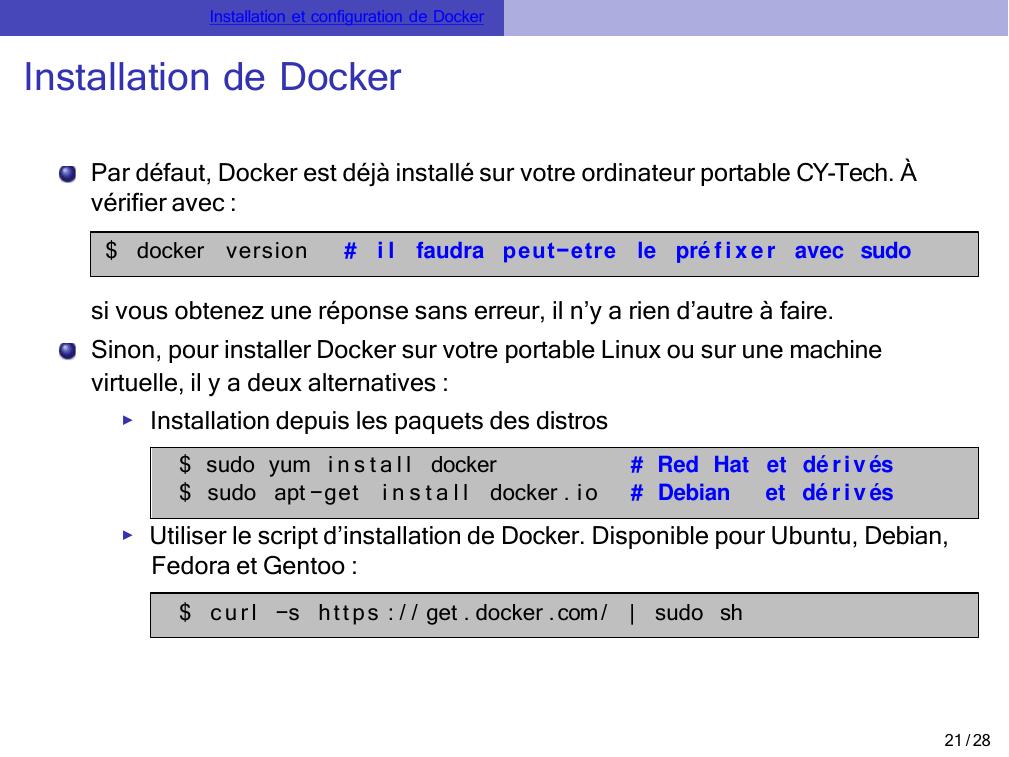Click the triangle marker before "Utiliser le script"

point(127,535)
